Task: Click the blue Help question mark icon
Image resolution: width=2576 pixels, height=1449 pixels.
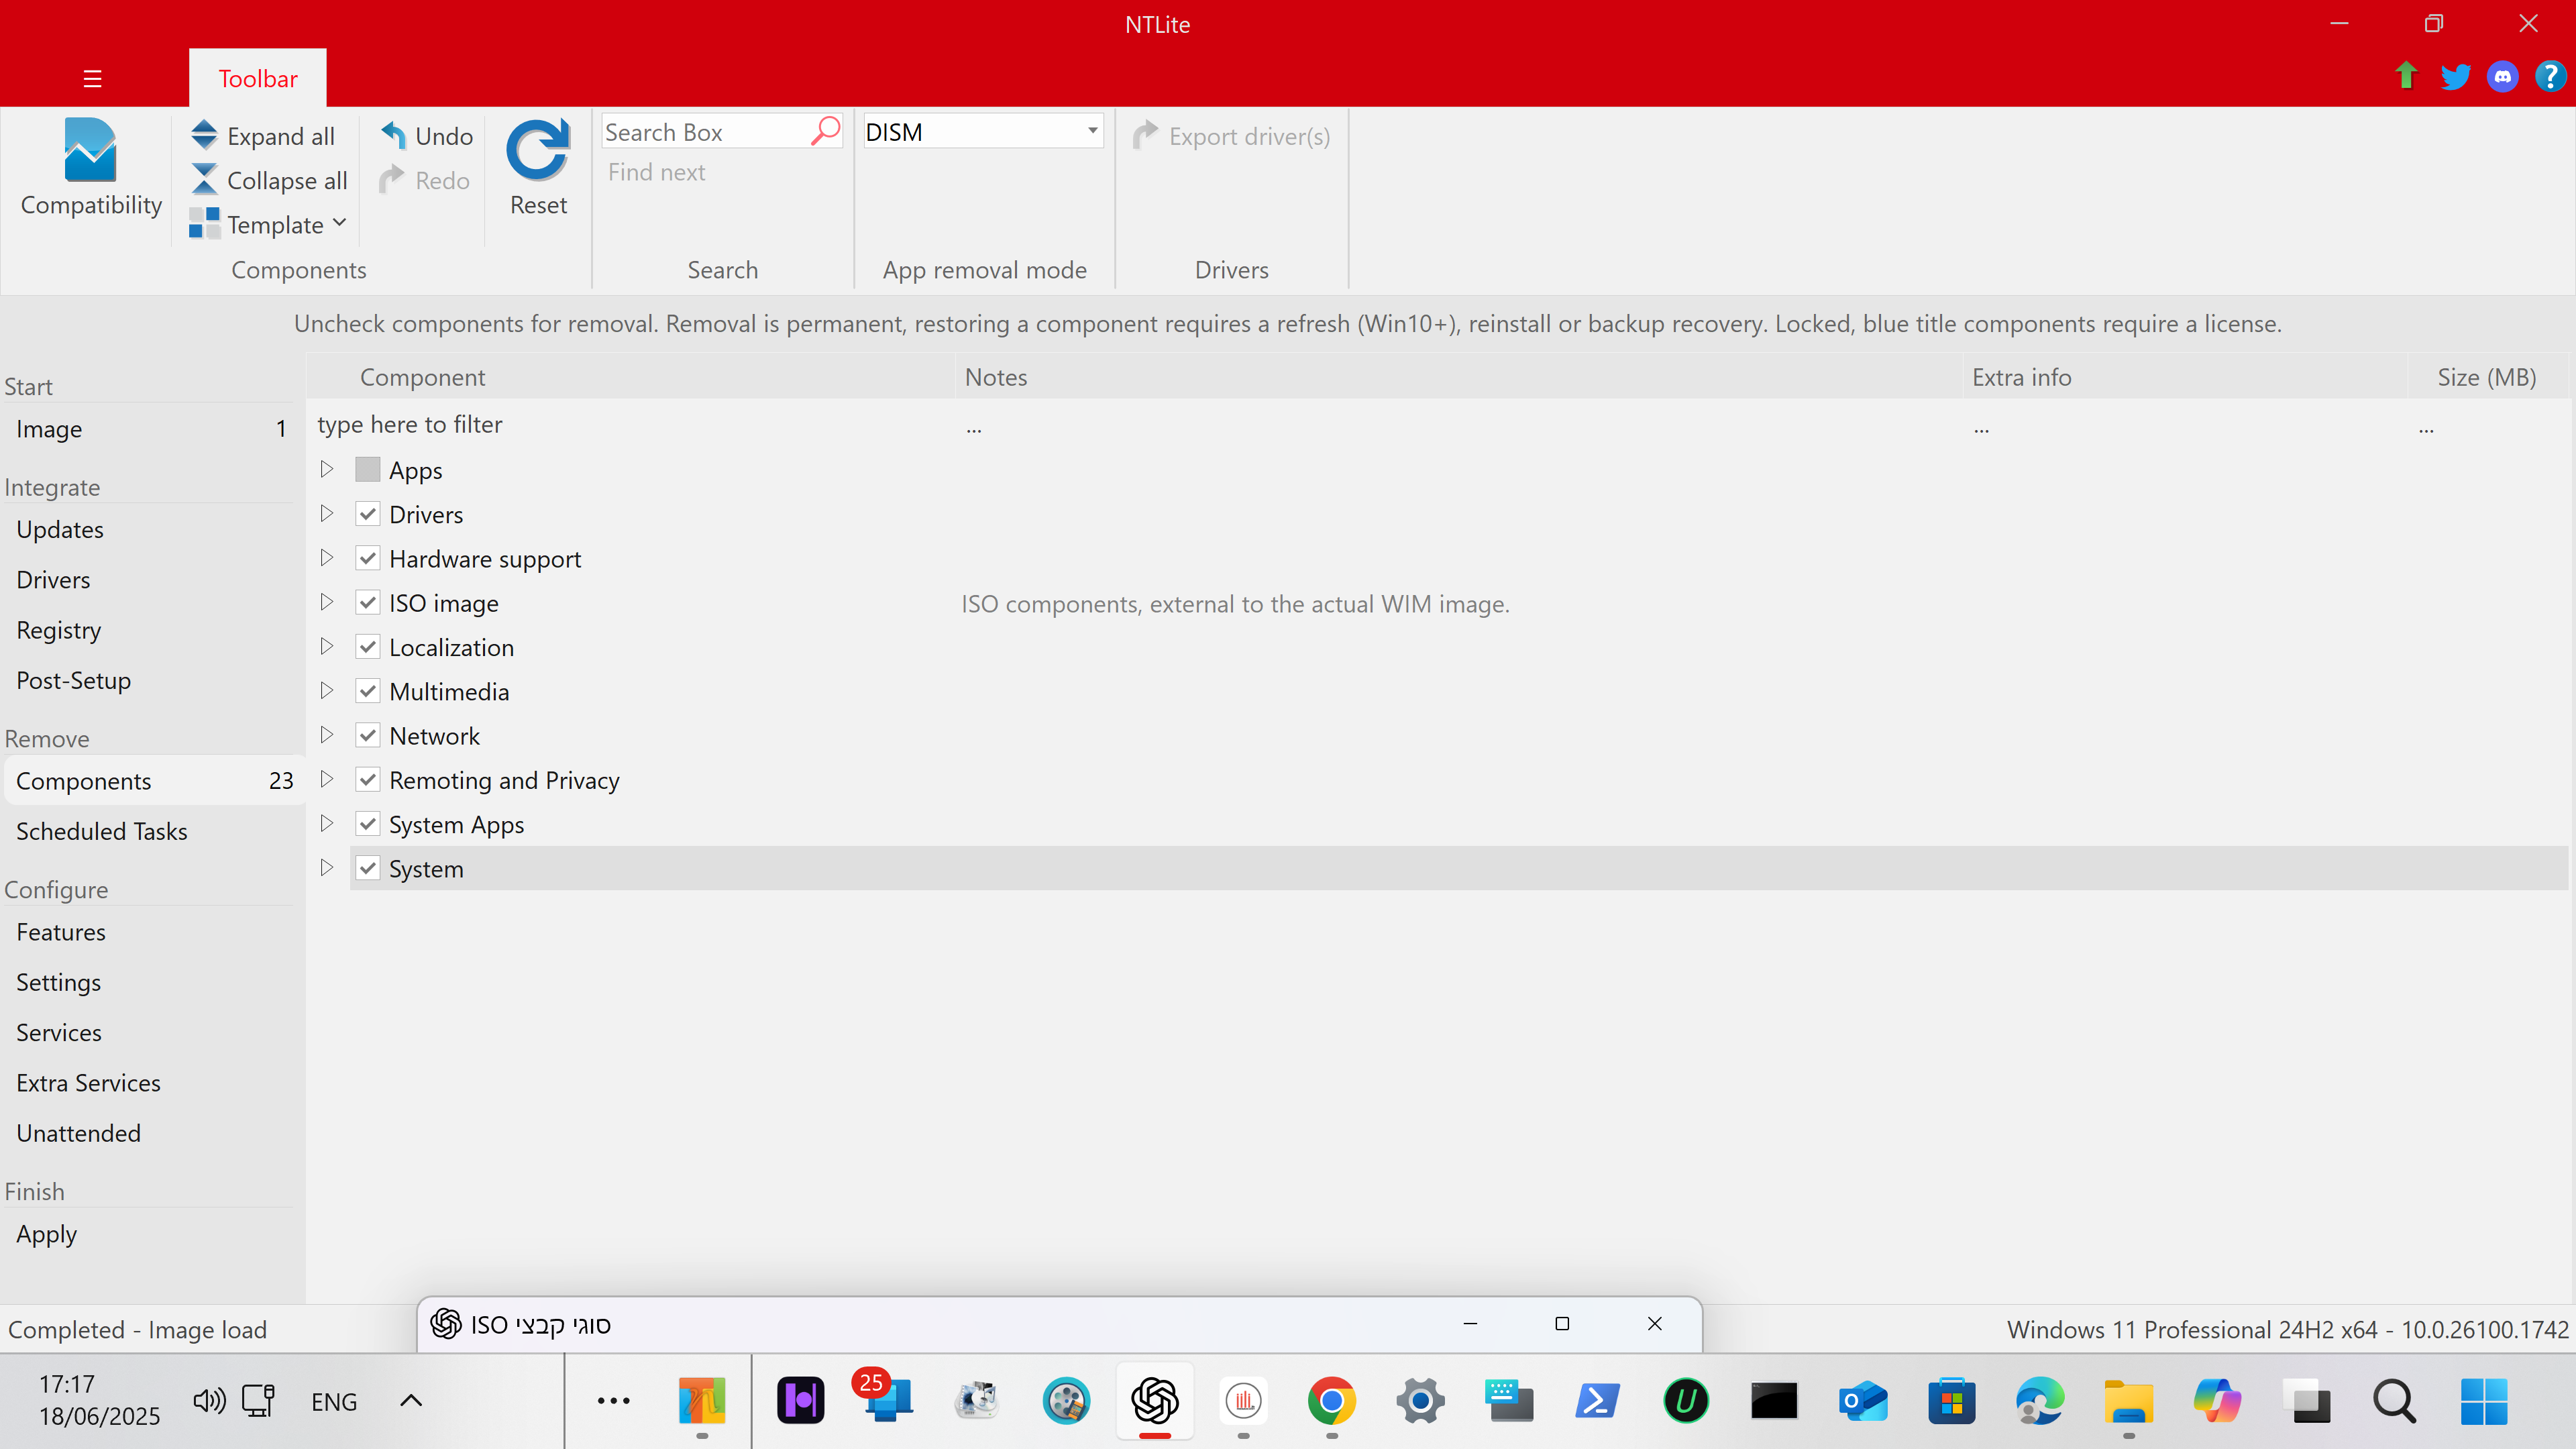Action: click(x=2551, y=76)
